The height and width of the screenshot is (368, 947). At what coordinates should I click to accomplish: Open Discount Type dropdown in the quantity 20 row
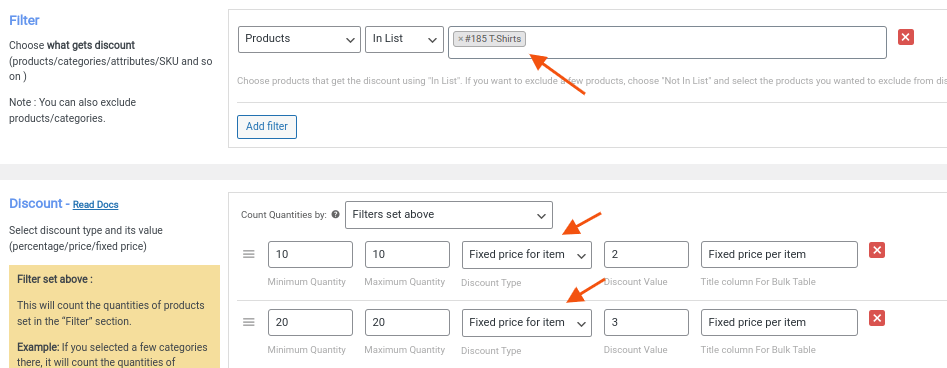[527, 322]
